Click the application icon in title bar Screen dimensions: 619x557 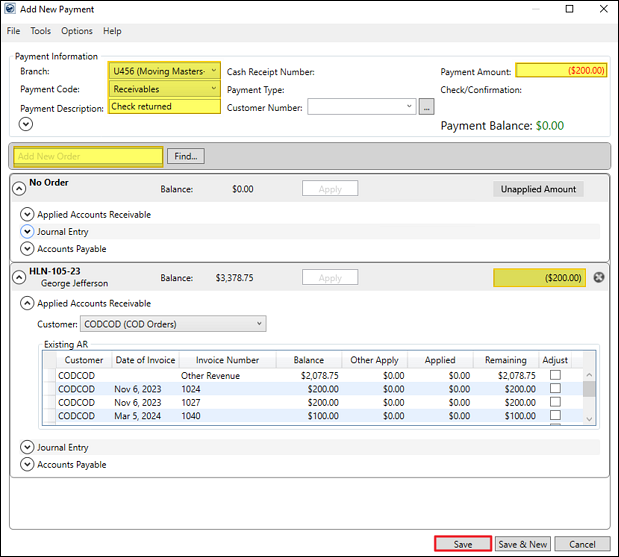click(x=10, y=9)
